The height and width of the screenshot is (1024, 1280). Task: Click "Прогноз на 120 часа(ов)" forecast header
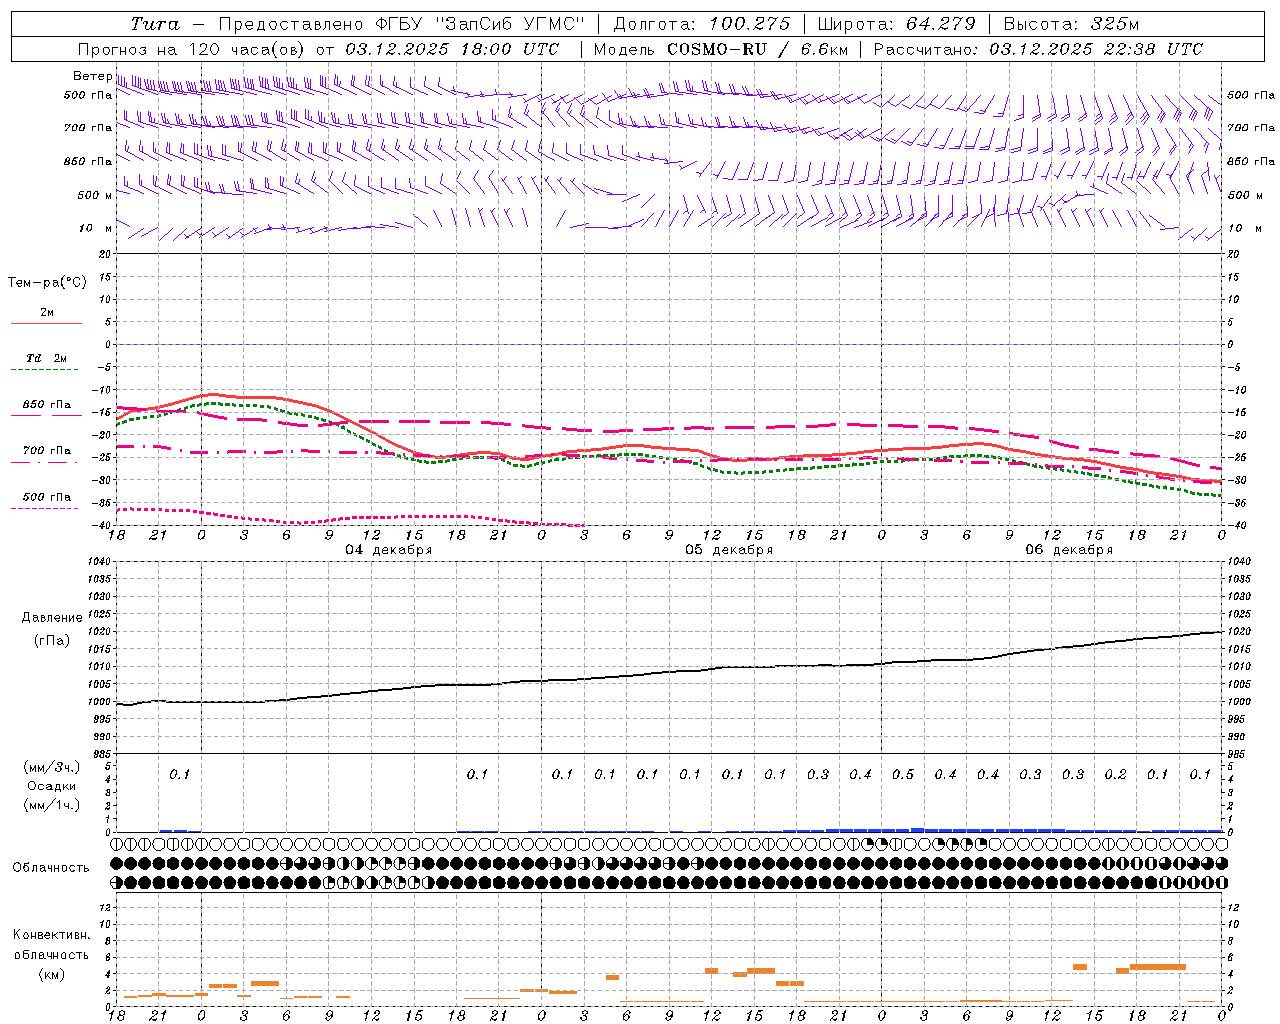pyautogui.click(x=193, y=49)
